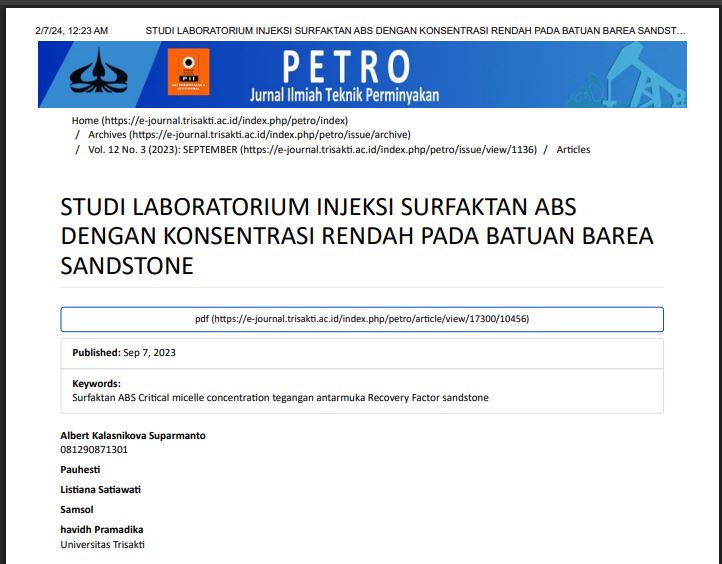
Task: Open the Home breadcrumb link
Action: point(210,120)
